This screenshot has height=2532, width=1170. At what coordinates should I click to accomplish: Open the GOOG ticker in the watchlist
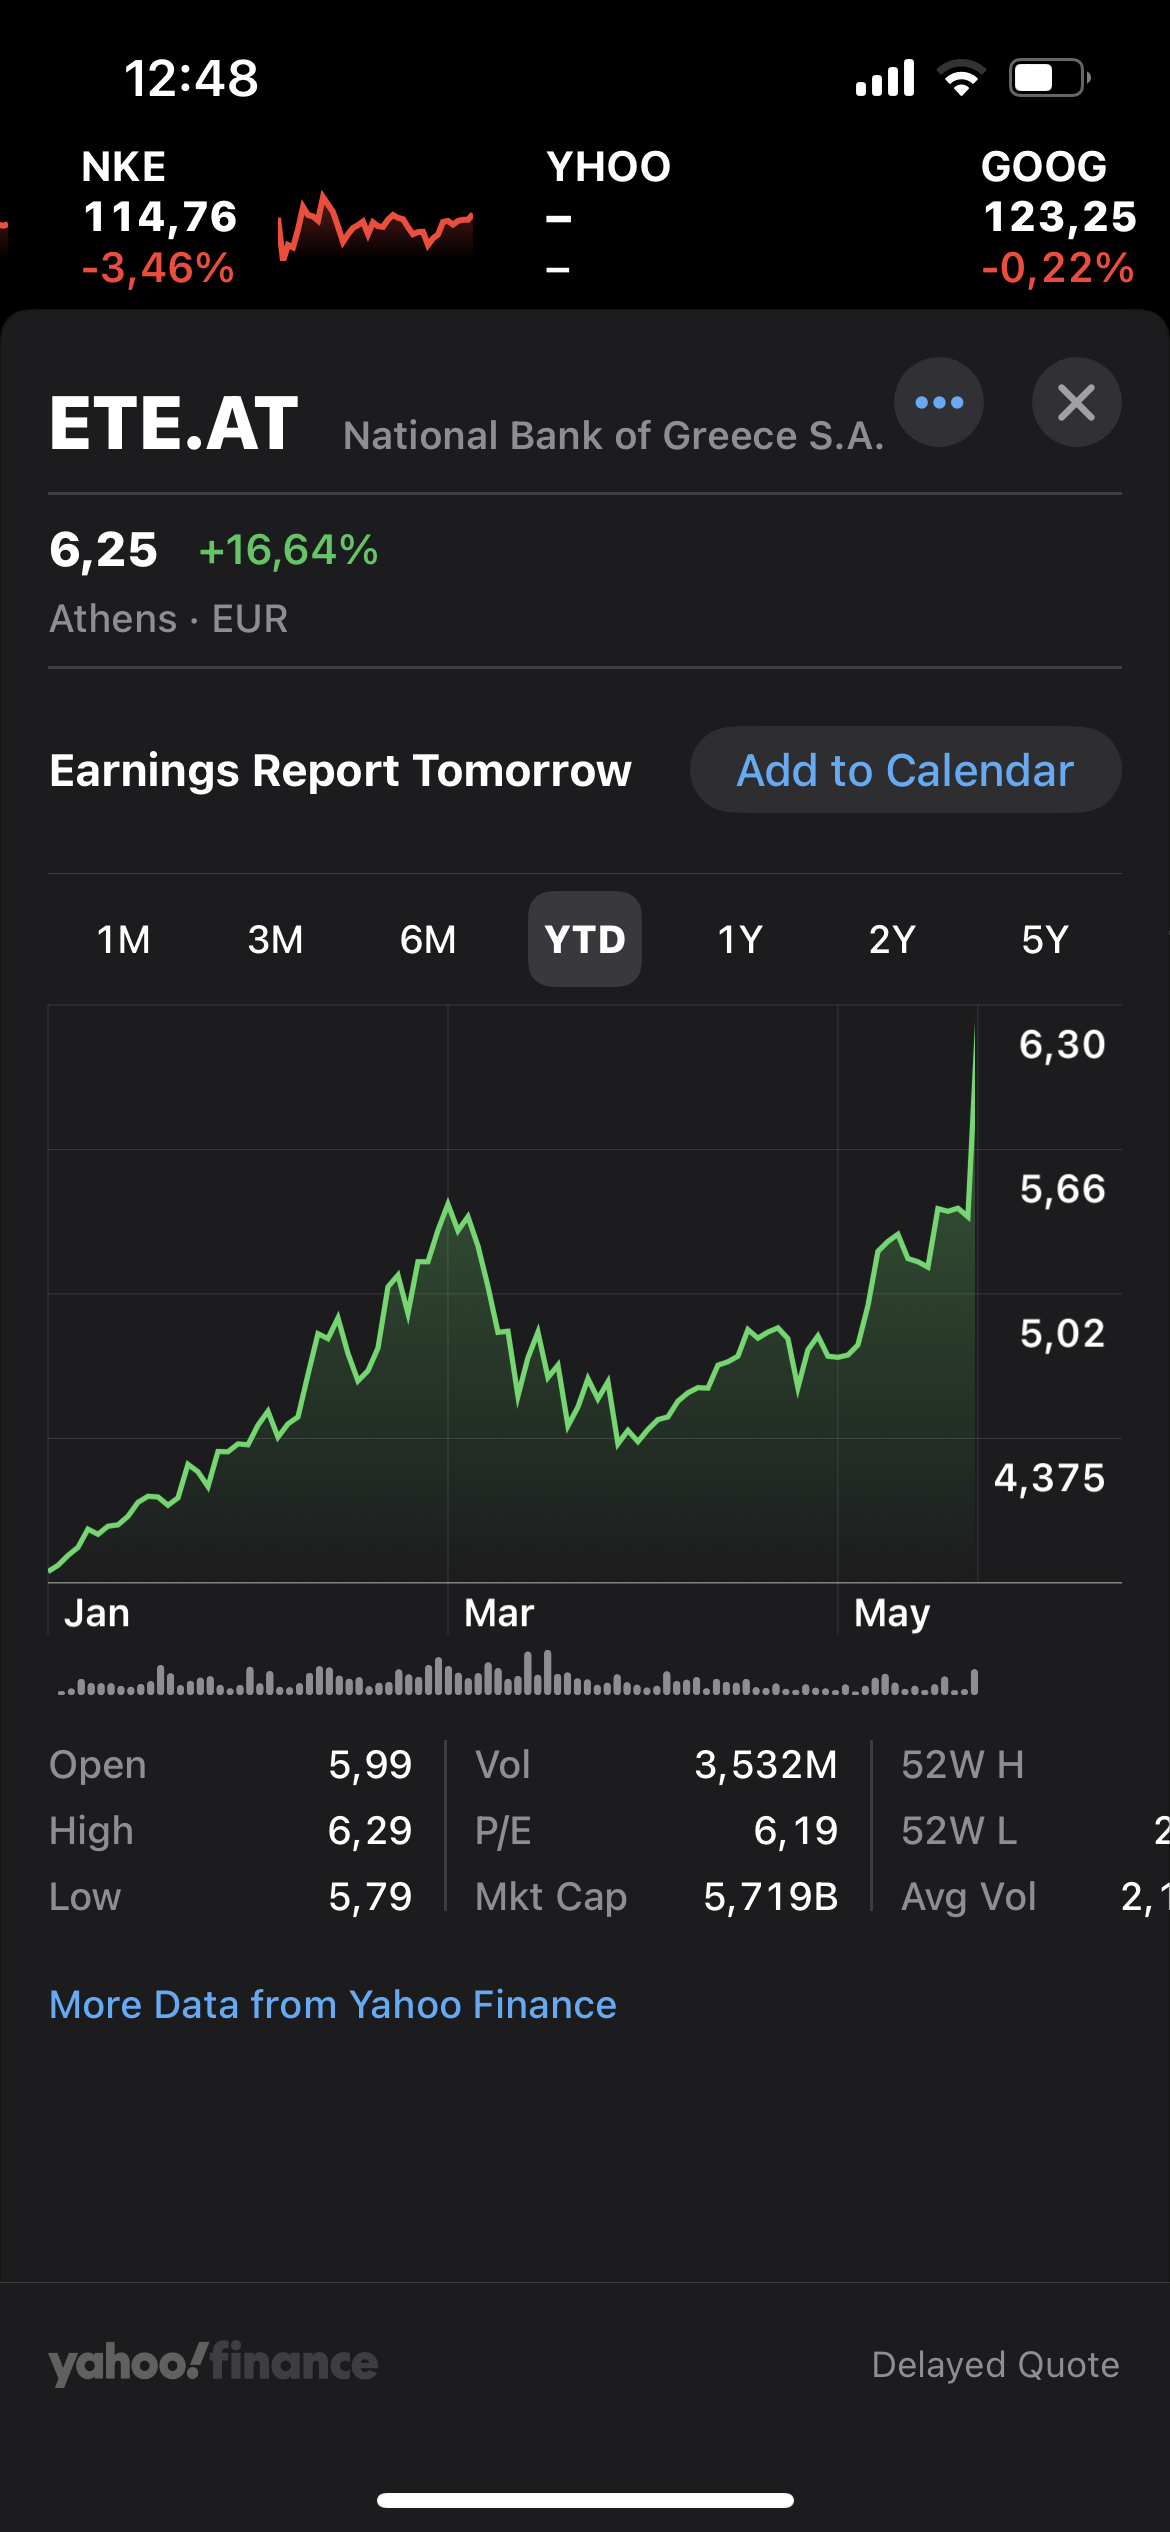pos(1059,217)
